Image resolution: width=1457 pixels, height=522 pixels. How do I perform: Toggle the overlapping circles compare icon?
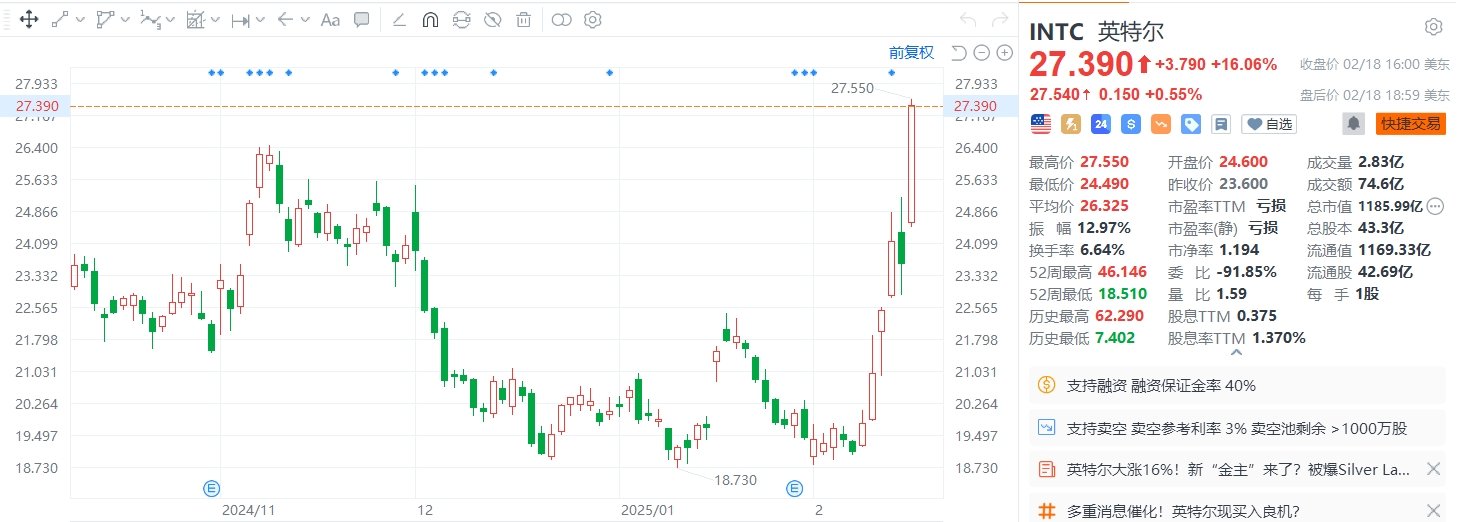tap(561, 19)
